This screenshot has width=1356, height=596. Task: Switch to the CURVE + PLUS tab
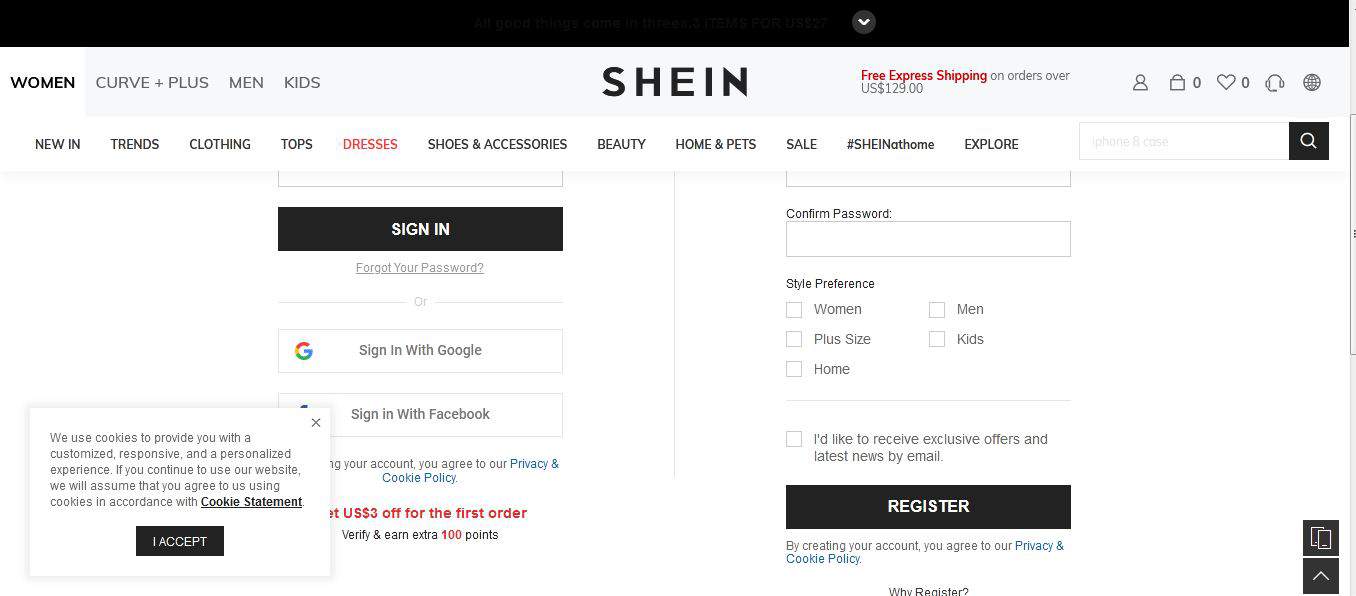click(152, 82)
